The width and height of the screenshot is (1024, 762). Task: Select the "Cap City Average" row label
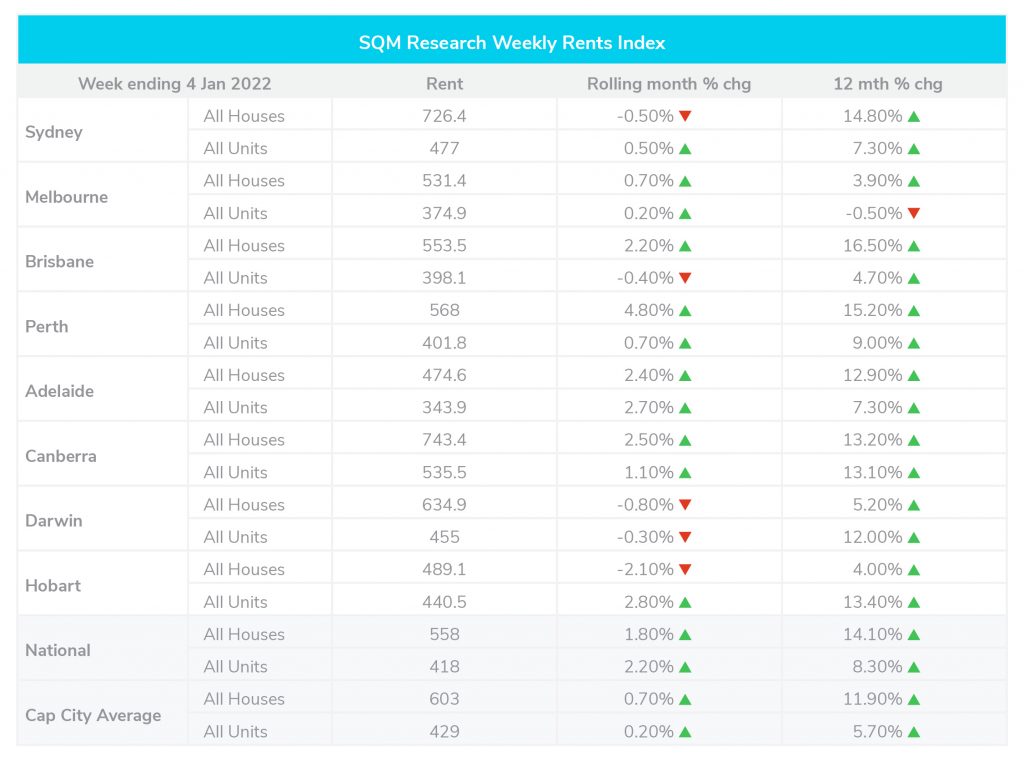click(93, 716)
